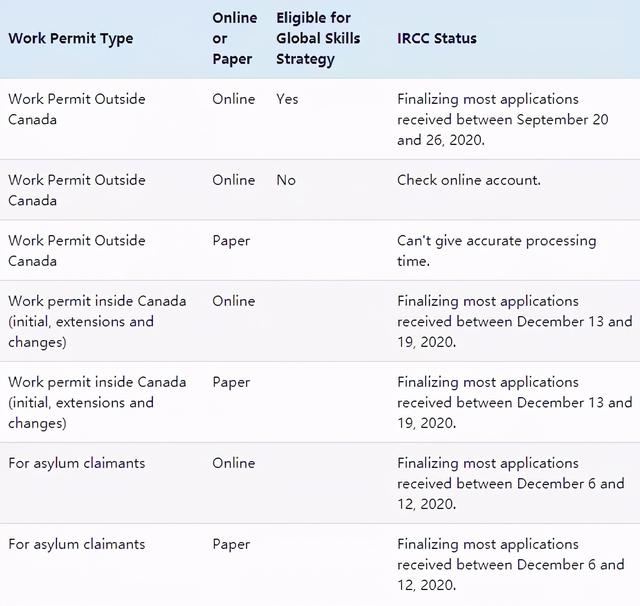Click "Paper" in the work permit inside Canada row
Viewport: 640px width, 606px height.
click(x=231, y=382)
